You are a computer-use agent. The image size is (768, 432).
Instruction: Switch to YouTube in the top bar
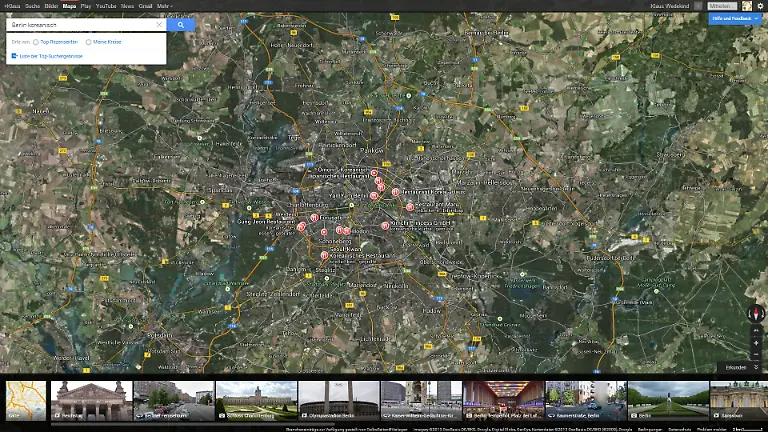(106, 6)
